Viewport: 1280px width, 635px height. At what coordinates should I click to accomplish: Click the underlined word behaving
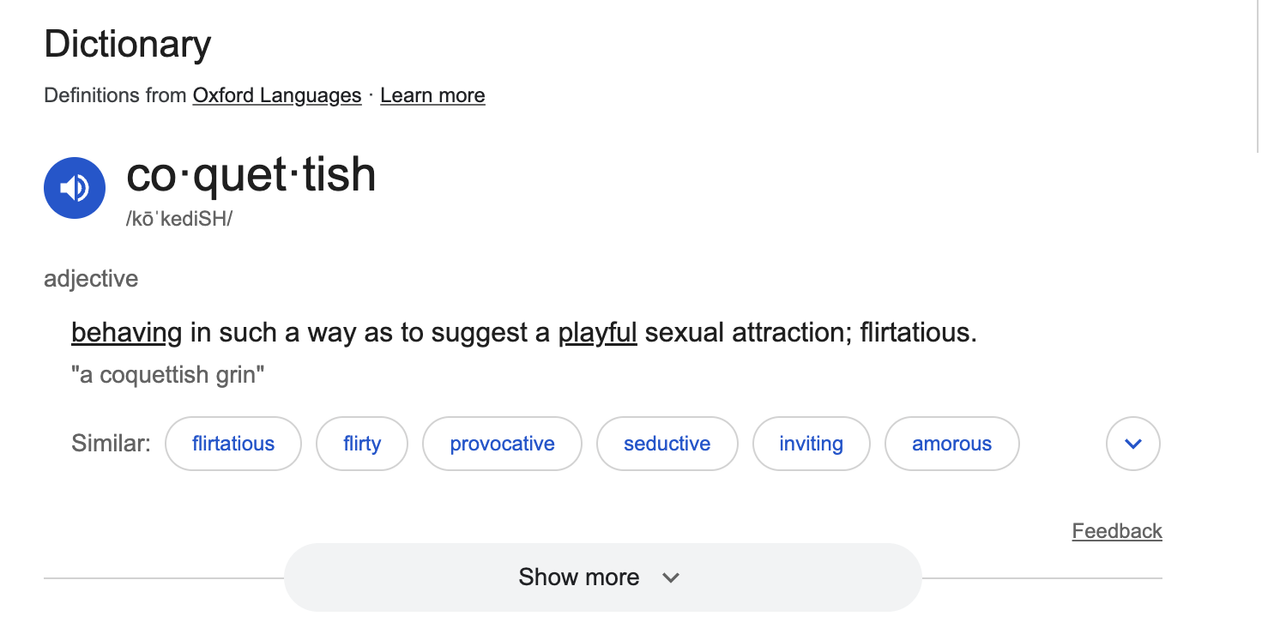[126, 332]
